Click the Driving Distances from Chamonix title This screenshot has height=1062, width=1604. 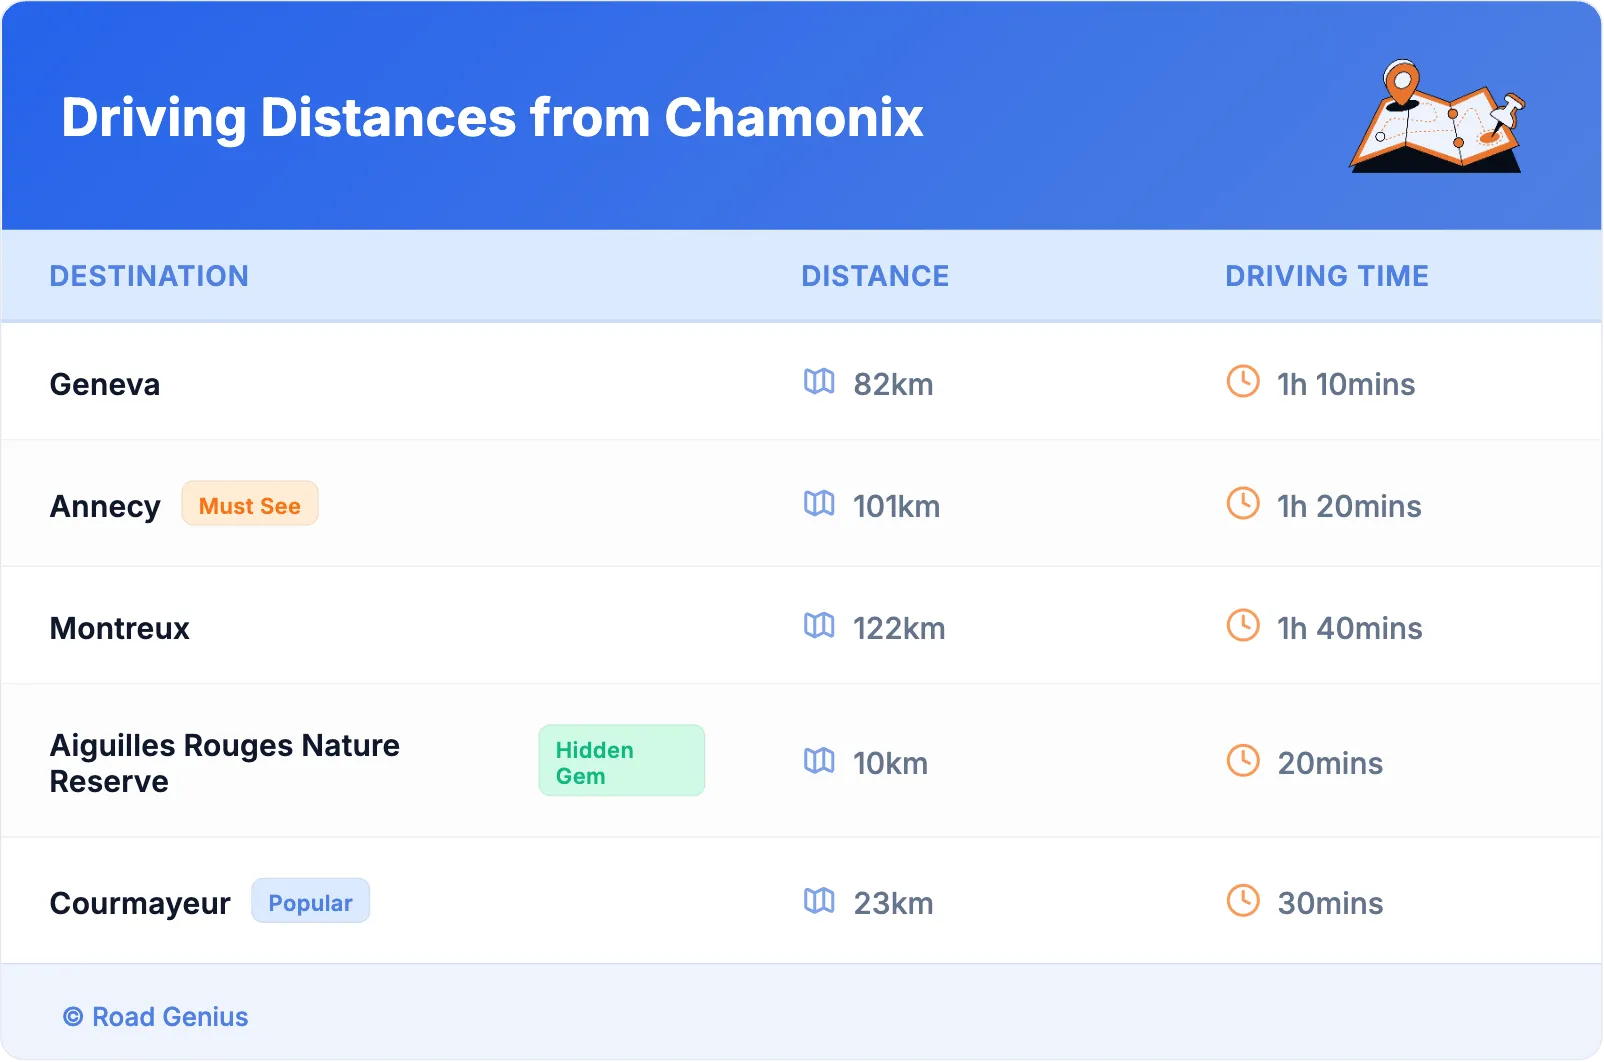tap(492, 118)
